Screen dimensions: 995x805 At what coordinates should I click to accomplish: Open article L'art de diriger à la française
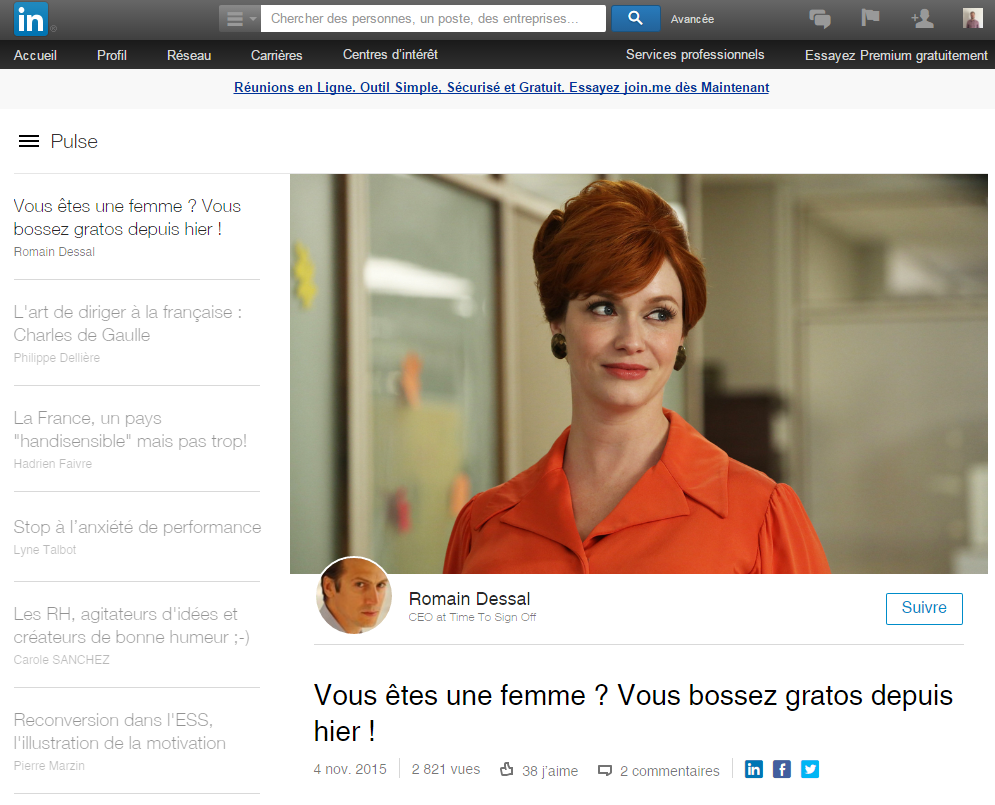(128, 323)
